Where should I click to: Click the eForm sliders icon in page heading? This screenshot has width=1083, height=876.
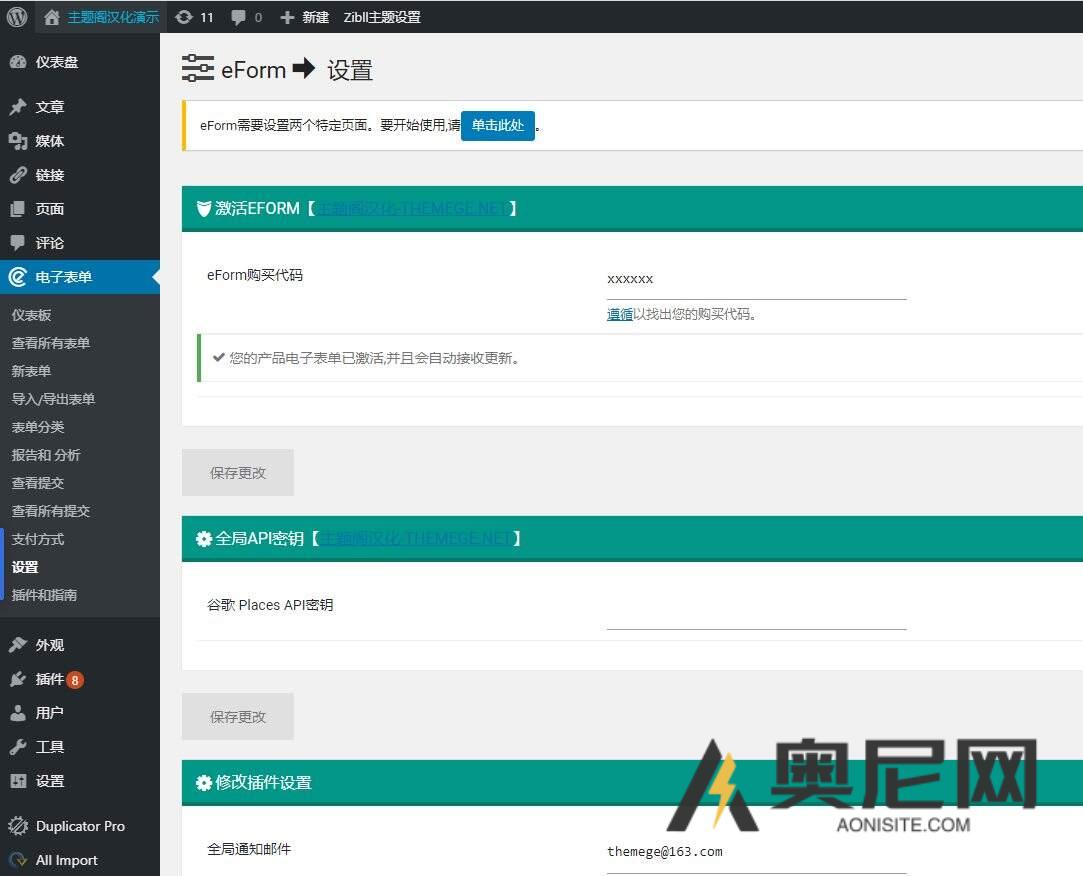coord(198,68)
